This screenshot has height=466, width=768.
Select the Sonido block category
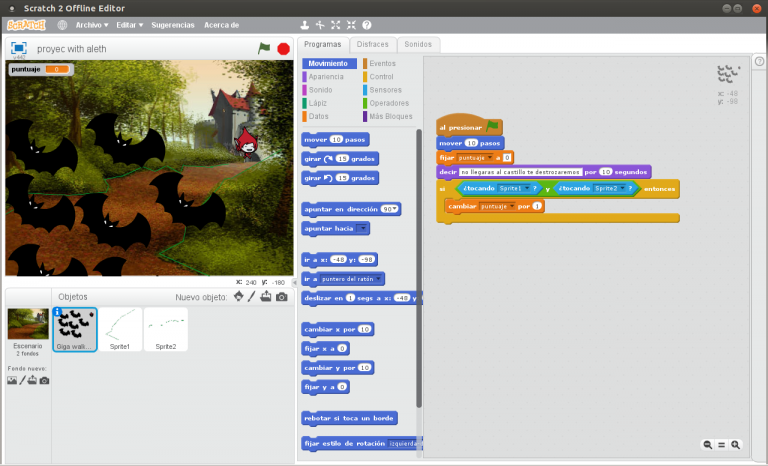click(317, 90)
